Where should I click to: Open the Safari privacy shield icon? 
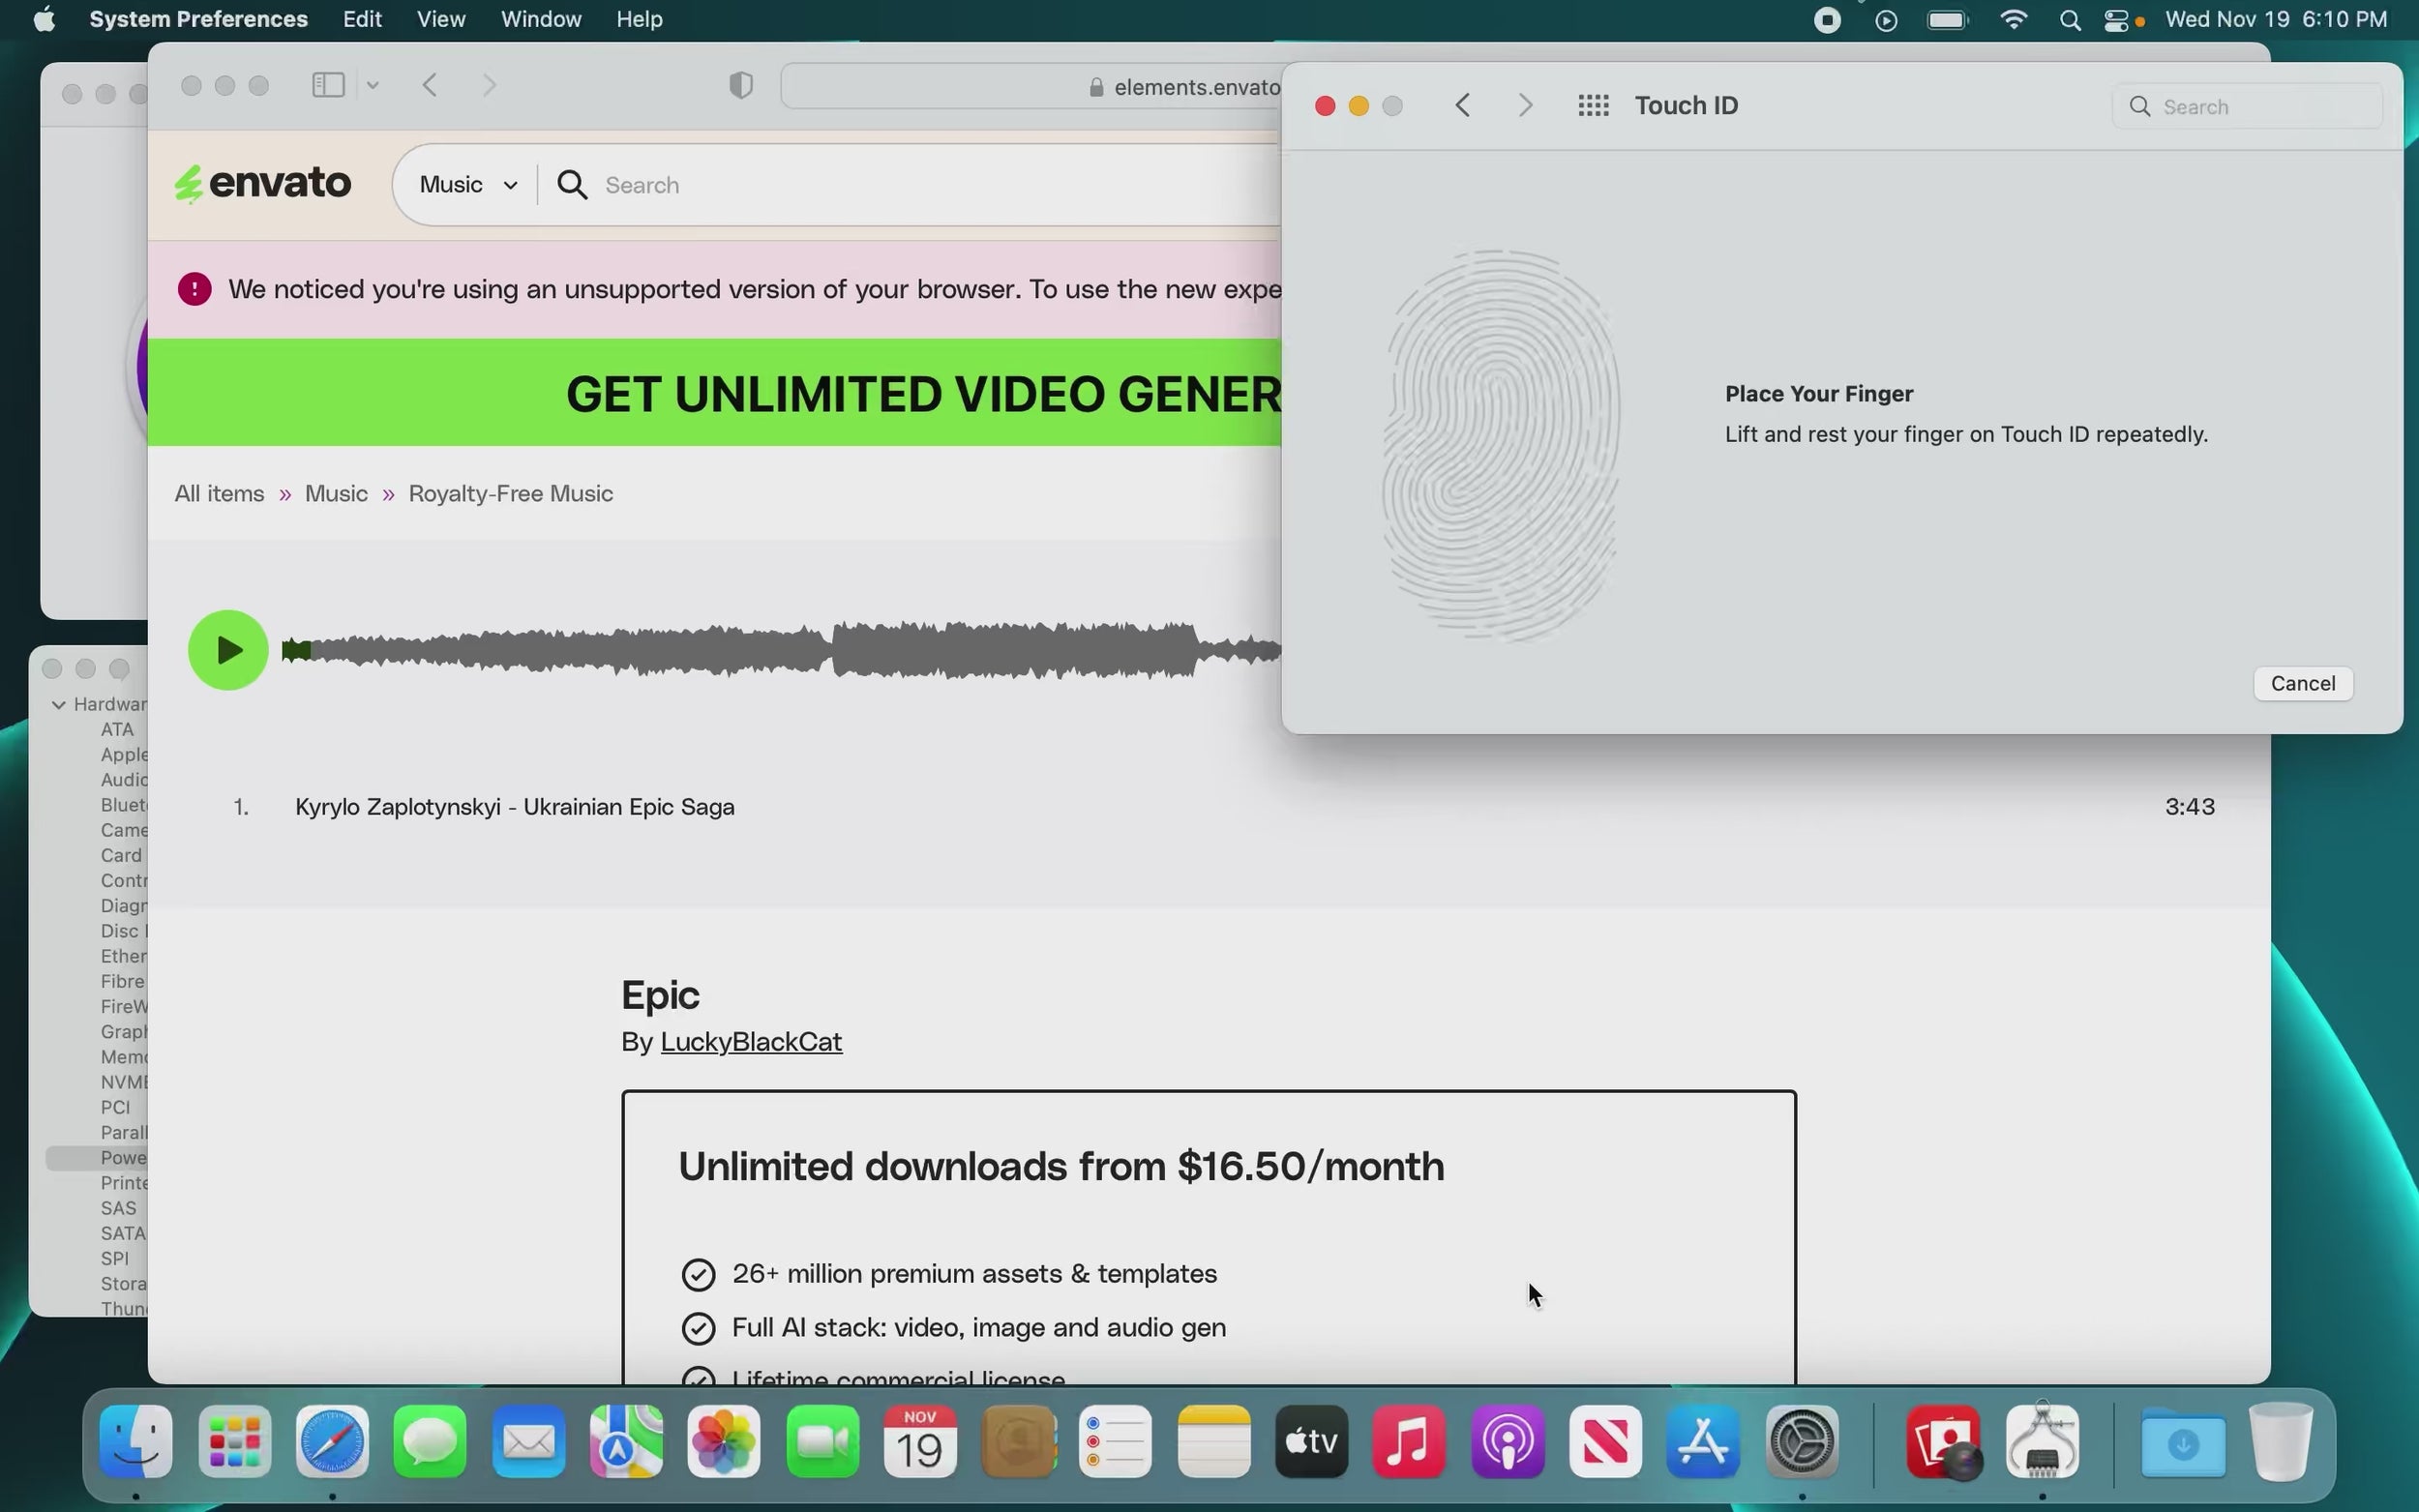(740, 86)
